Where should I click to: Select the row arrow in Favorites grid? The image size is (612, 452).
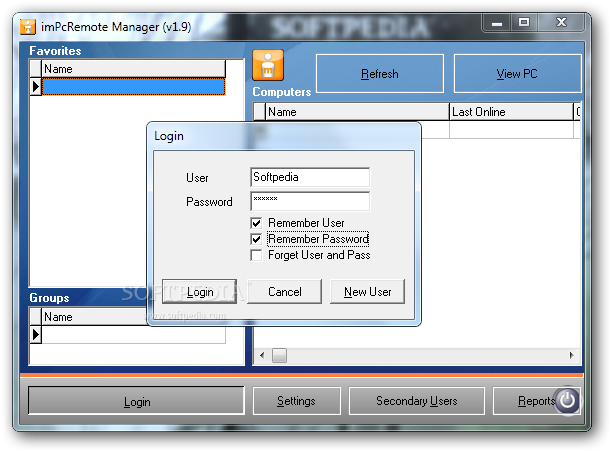tap(36, 87)
